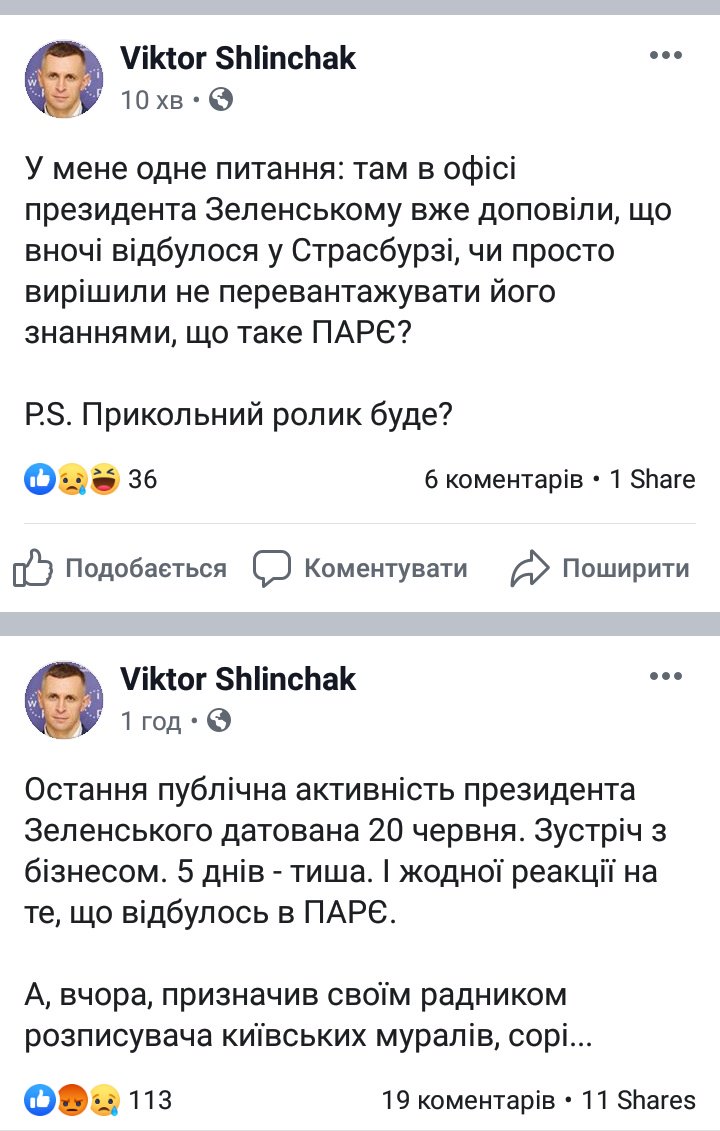Open the second post's three-dot options menu

pos(665,678)
